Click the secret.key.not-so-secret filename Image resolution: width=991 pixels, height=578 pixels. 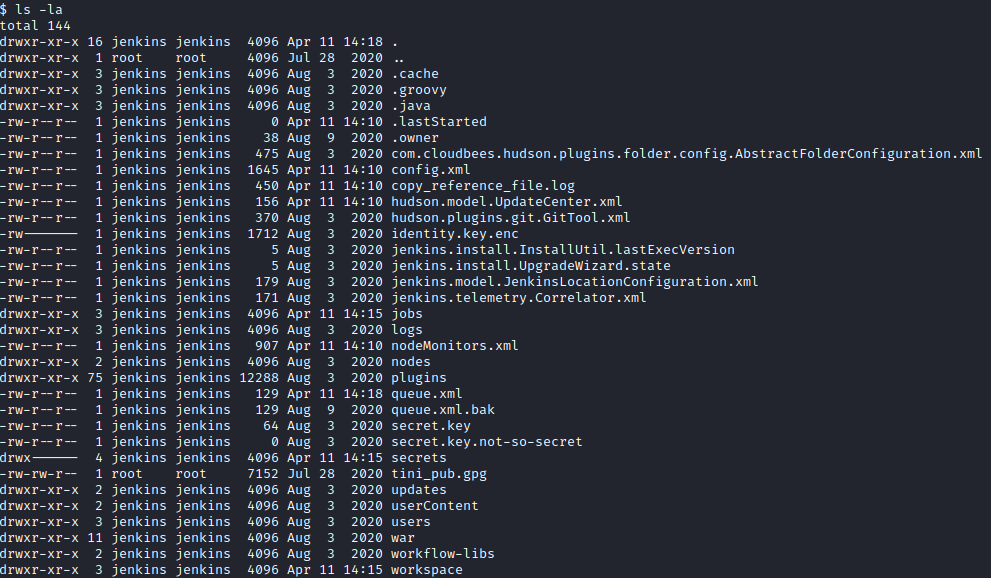486,441
